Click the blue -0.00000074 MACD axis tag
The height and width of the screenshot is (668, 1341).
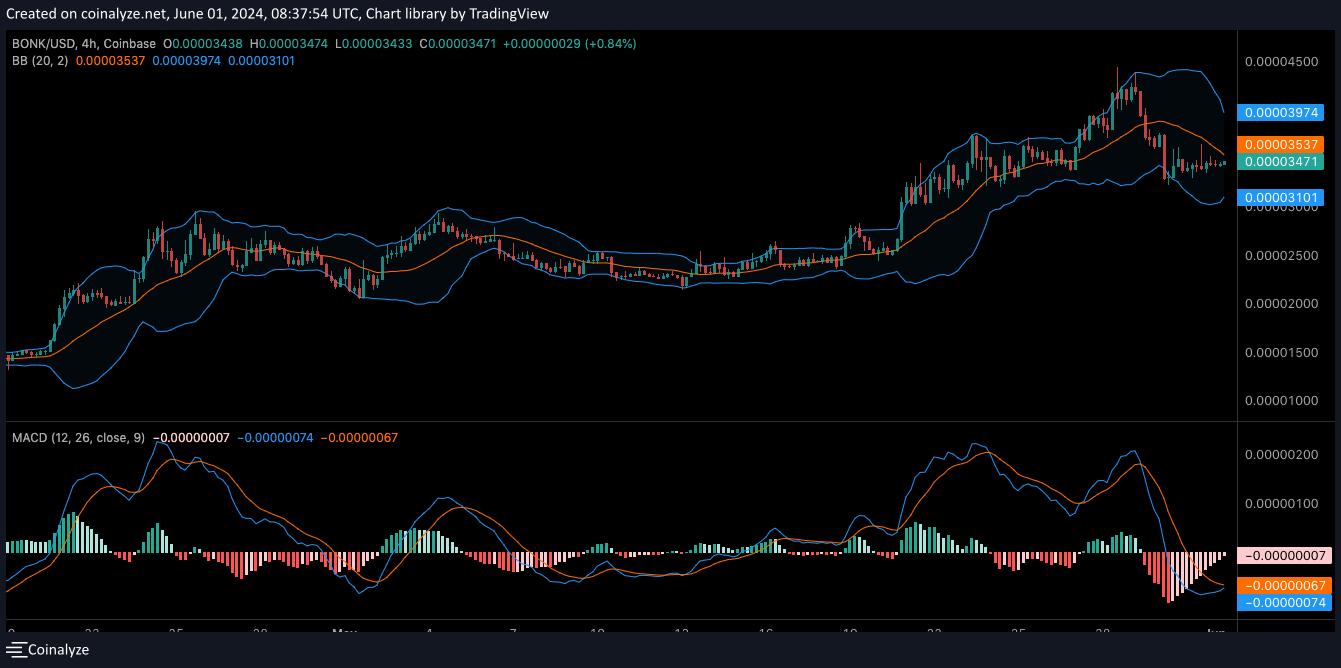1283,603
